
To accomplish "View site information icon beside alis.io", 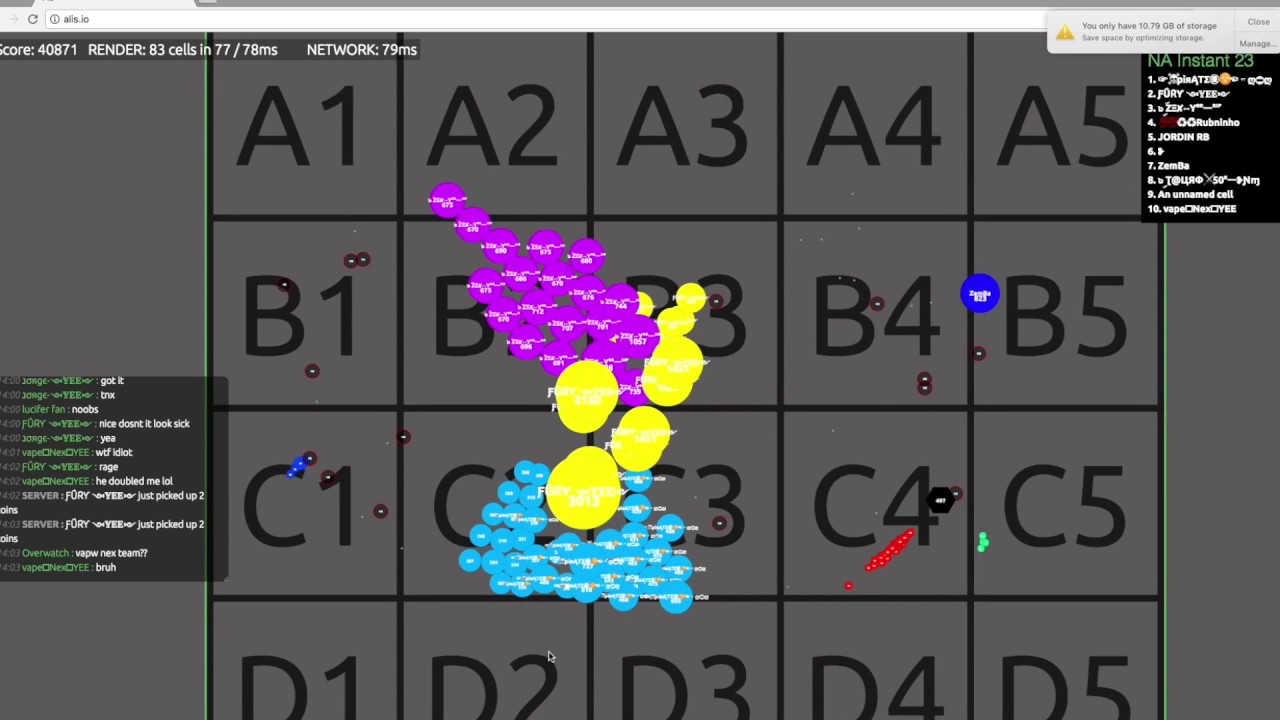I will [x=54, y=19].
